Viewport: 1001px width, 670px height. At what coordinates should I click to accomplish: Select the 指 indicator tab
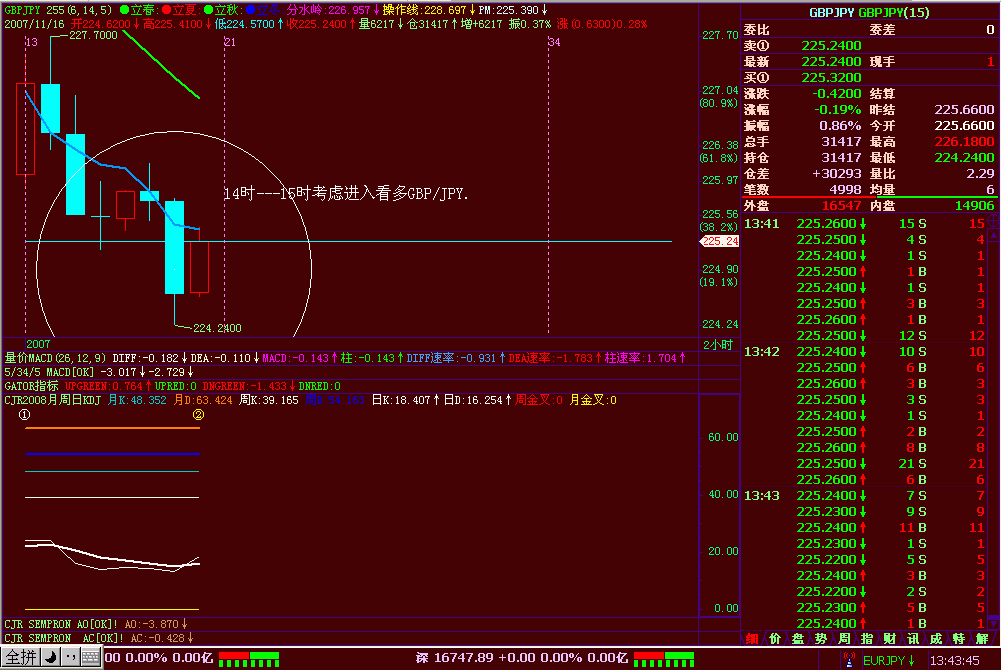pyautogui.click(x=867, y=639)
